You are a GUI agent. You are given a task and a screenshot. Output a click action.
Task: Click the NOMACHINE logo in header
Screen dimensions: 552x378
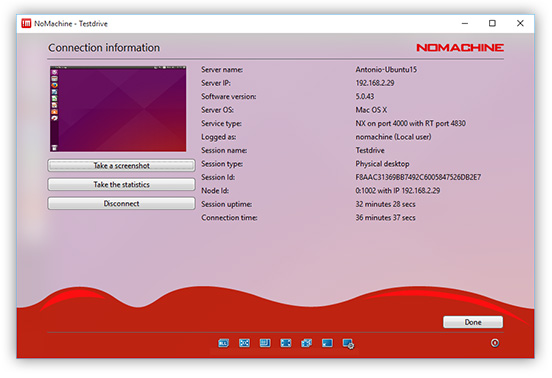click(x=460, y=48)
